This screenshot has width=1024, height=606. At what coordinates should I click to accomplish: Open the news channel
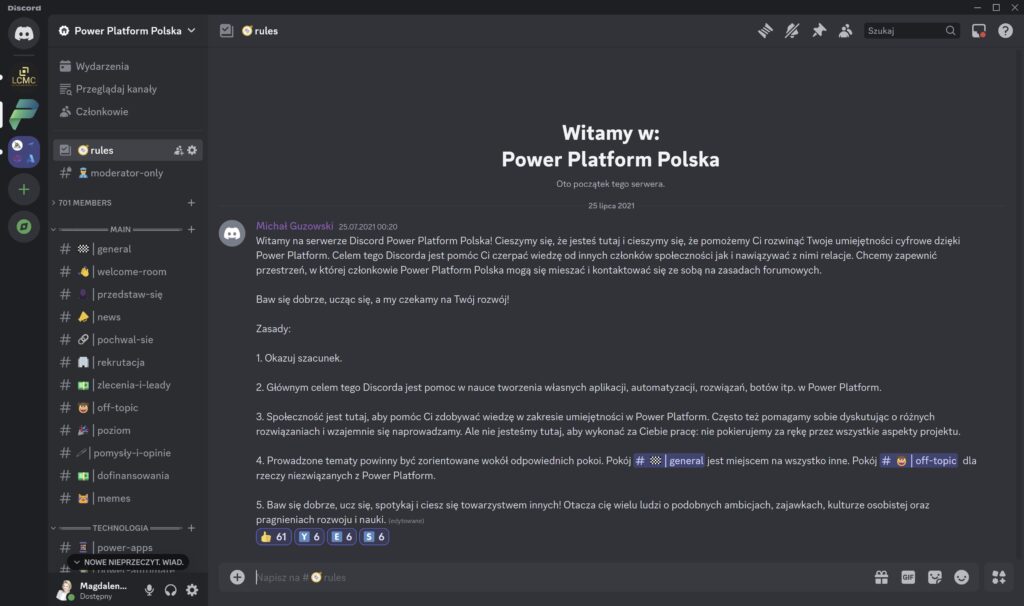pos(127,317)
